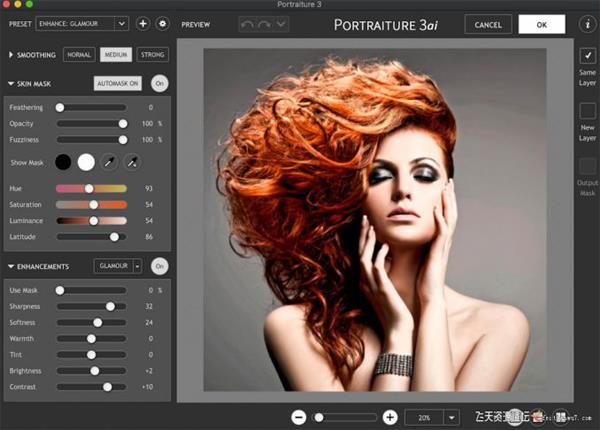Select the second eyedropper with plus

pos(132,162)
